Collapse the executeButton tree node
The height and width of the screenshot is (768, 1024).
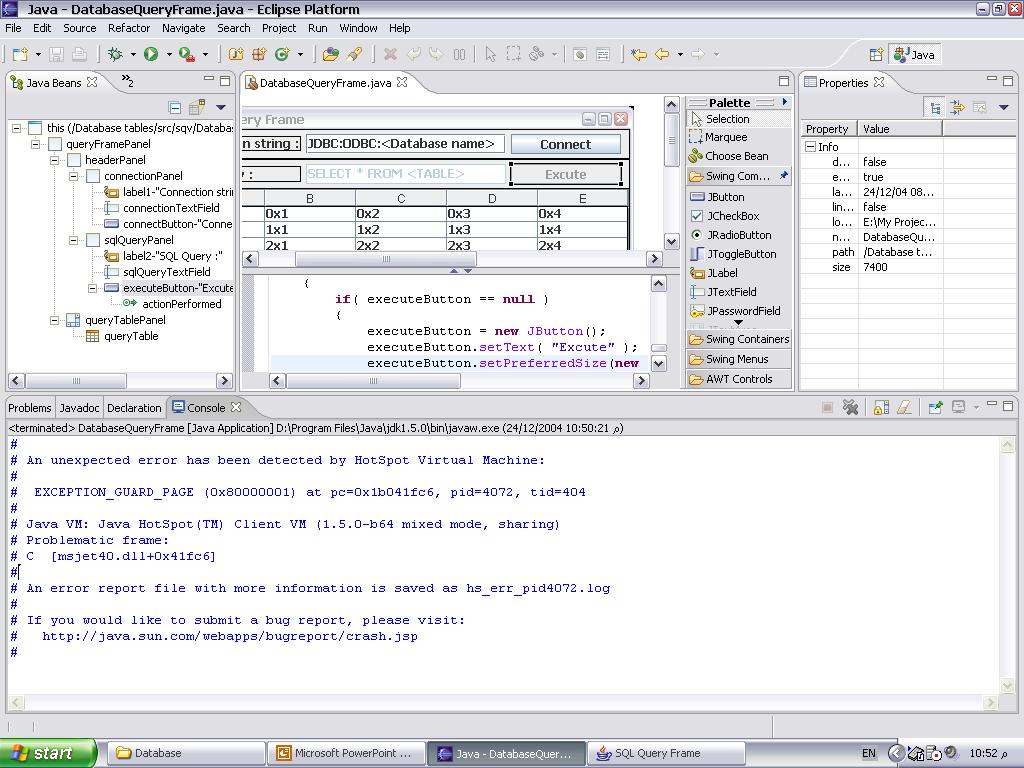click(92, 288)
